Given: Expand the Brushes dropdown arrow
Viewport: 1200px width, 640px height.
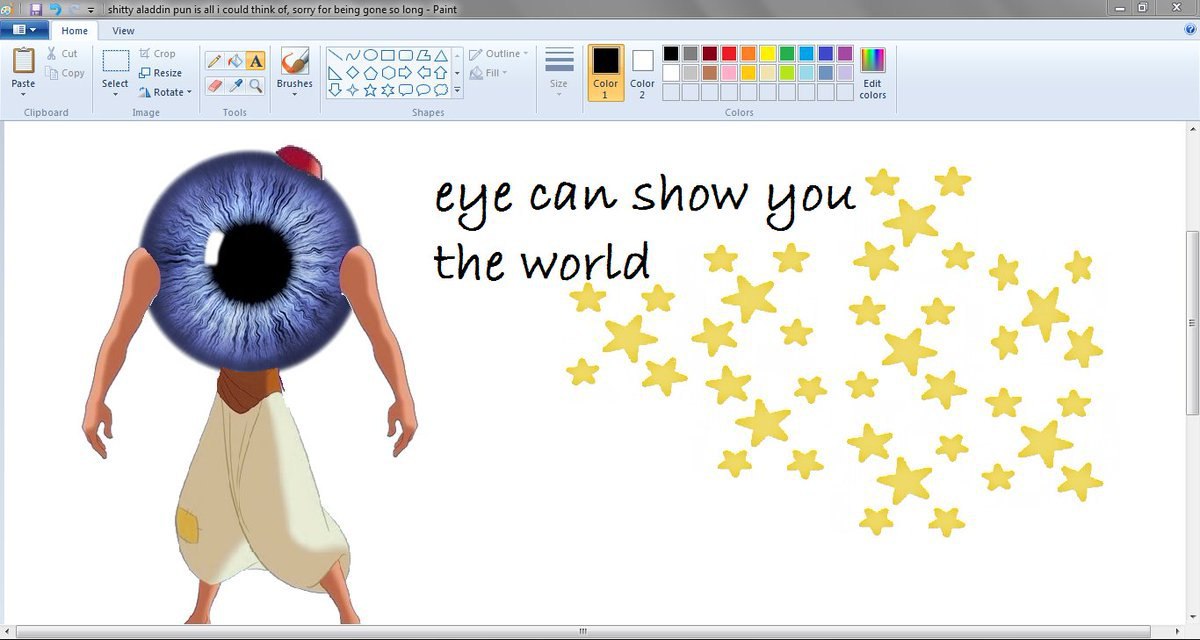Looking at the screenshot, I should click(294, 95).
